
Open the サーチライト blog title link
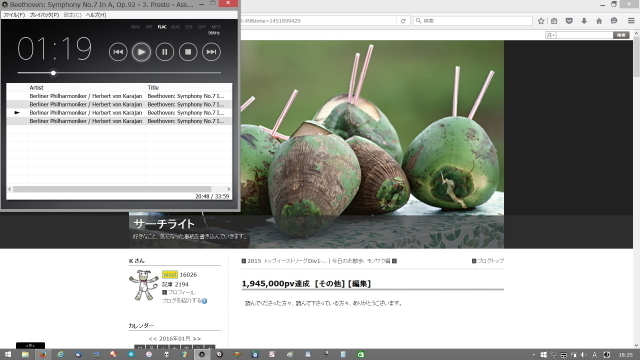tap(164, 224)
